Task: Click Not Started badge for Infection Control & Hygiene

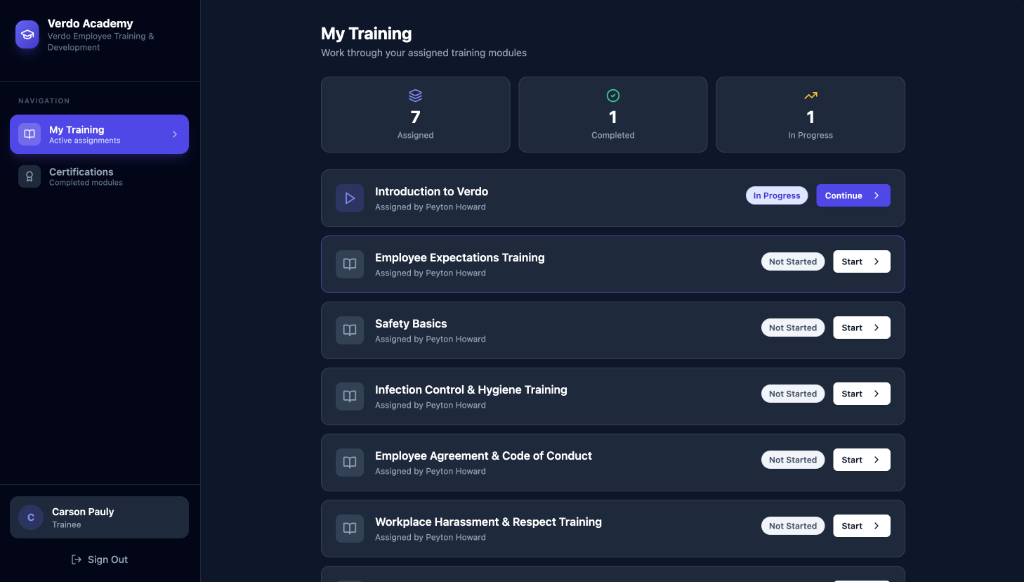Action: [x=793, y=393]
